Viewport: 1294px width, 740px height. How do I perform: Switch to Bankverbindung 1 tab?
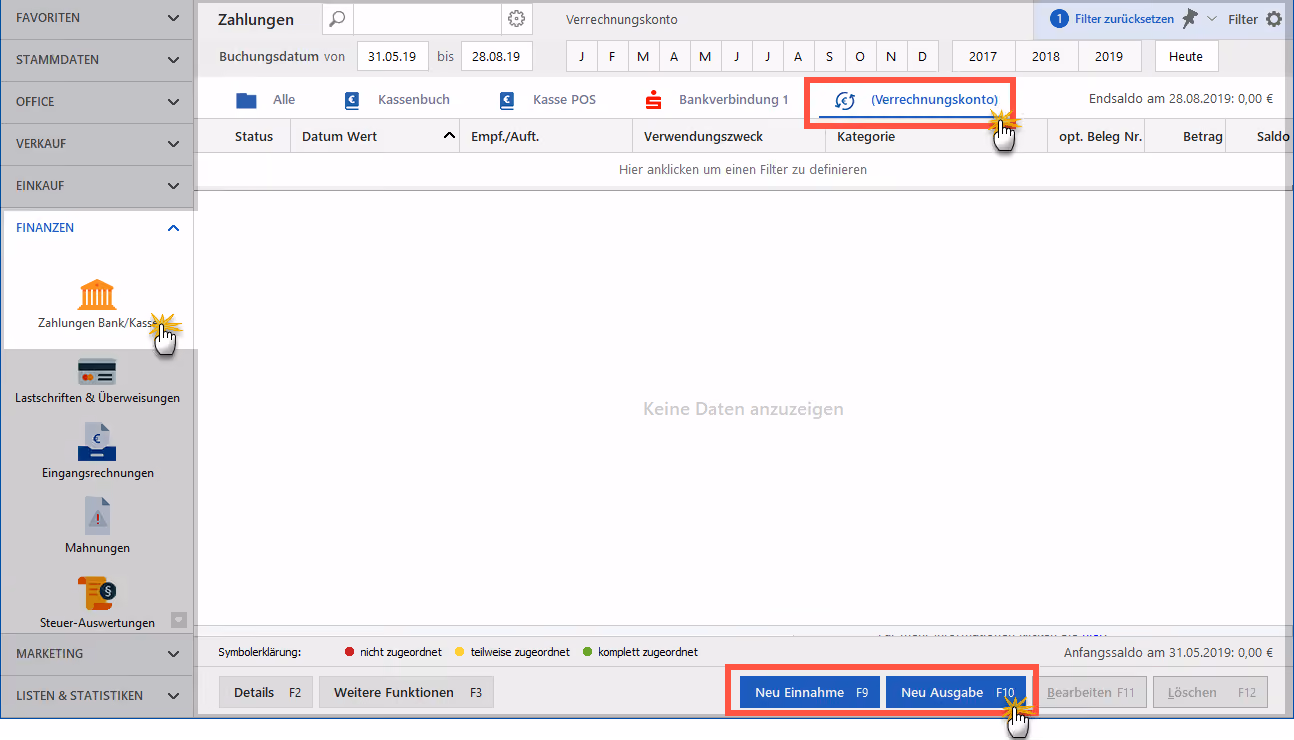click(717, 100)
